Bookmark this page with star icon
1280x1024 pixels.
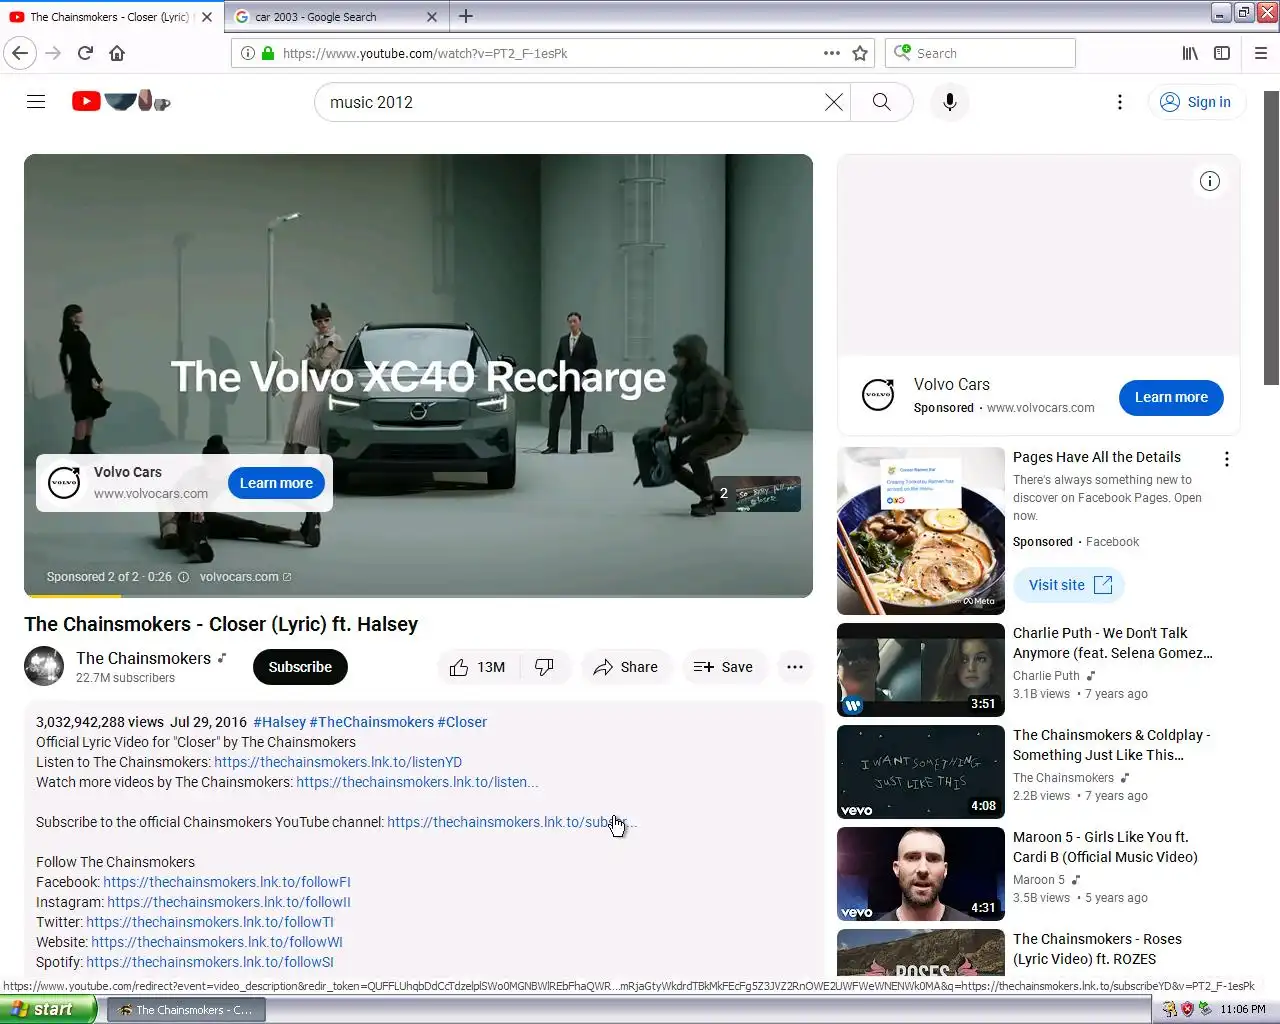pyautogui.click(x=860, y=53)
